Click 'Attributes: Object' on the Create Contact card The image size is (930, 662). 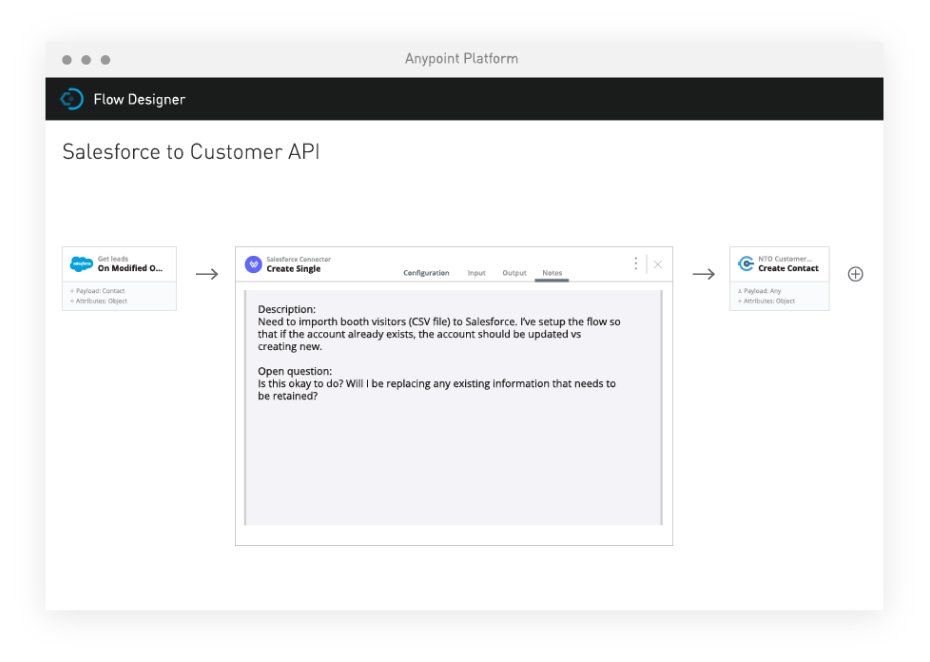pyautogui.click(x=769, y=301)
